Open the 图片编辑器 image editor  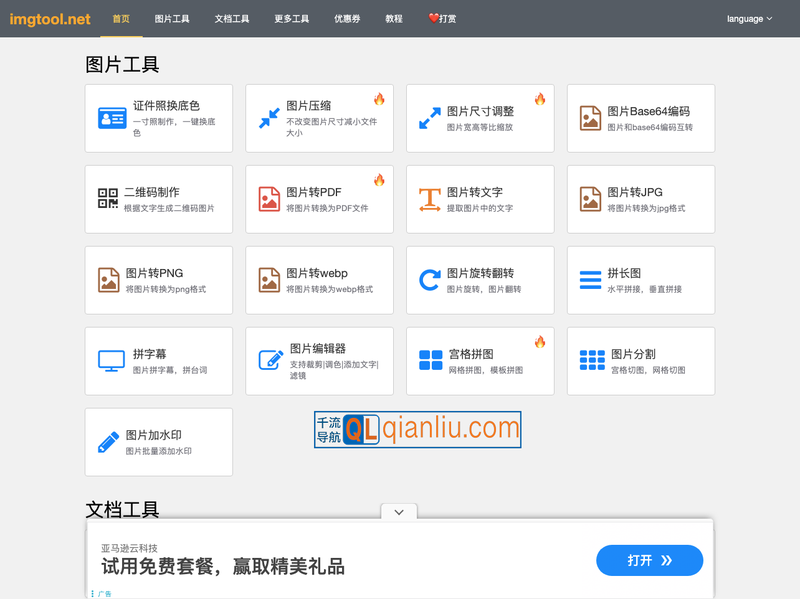(x=319, y=361)
